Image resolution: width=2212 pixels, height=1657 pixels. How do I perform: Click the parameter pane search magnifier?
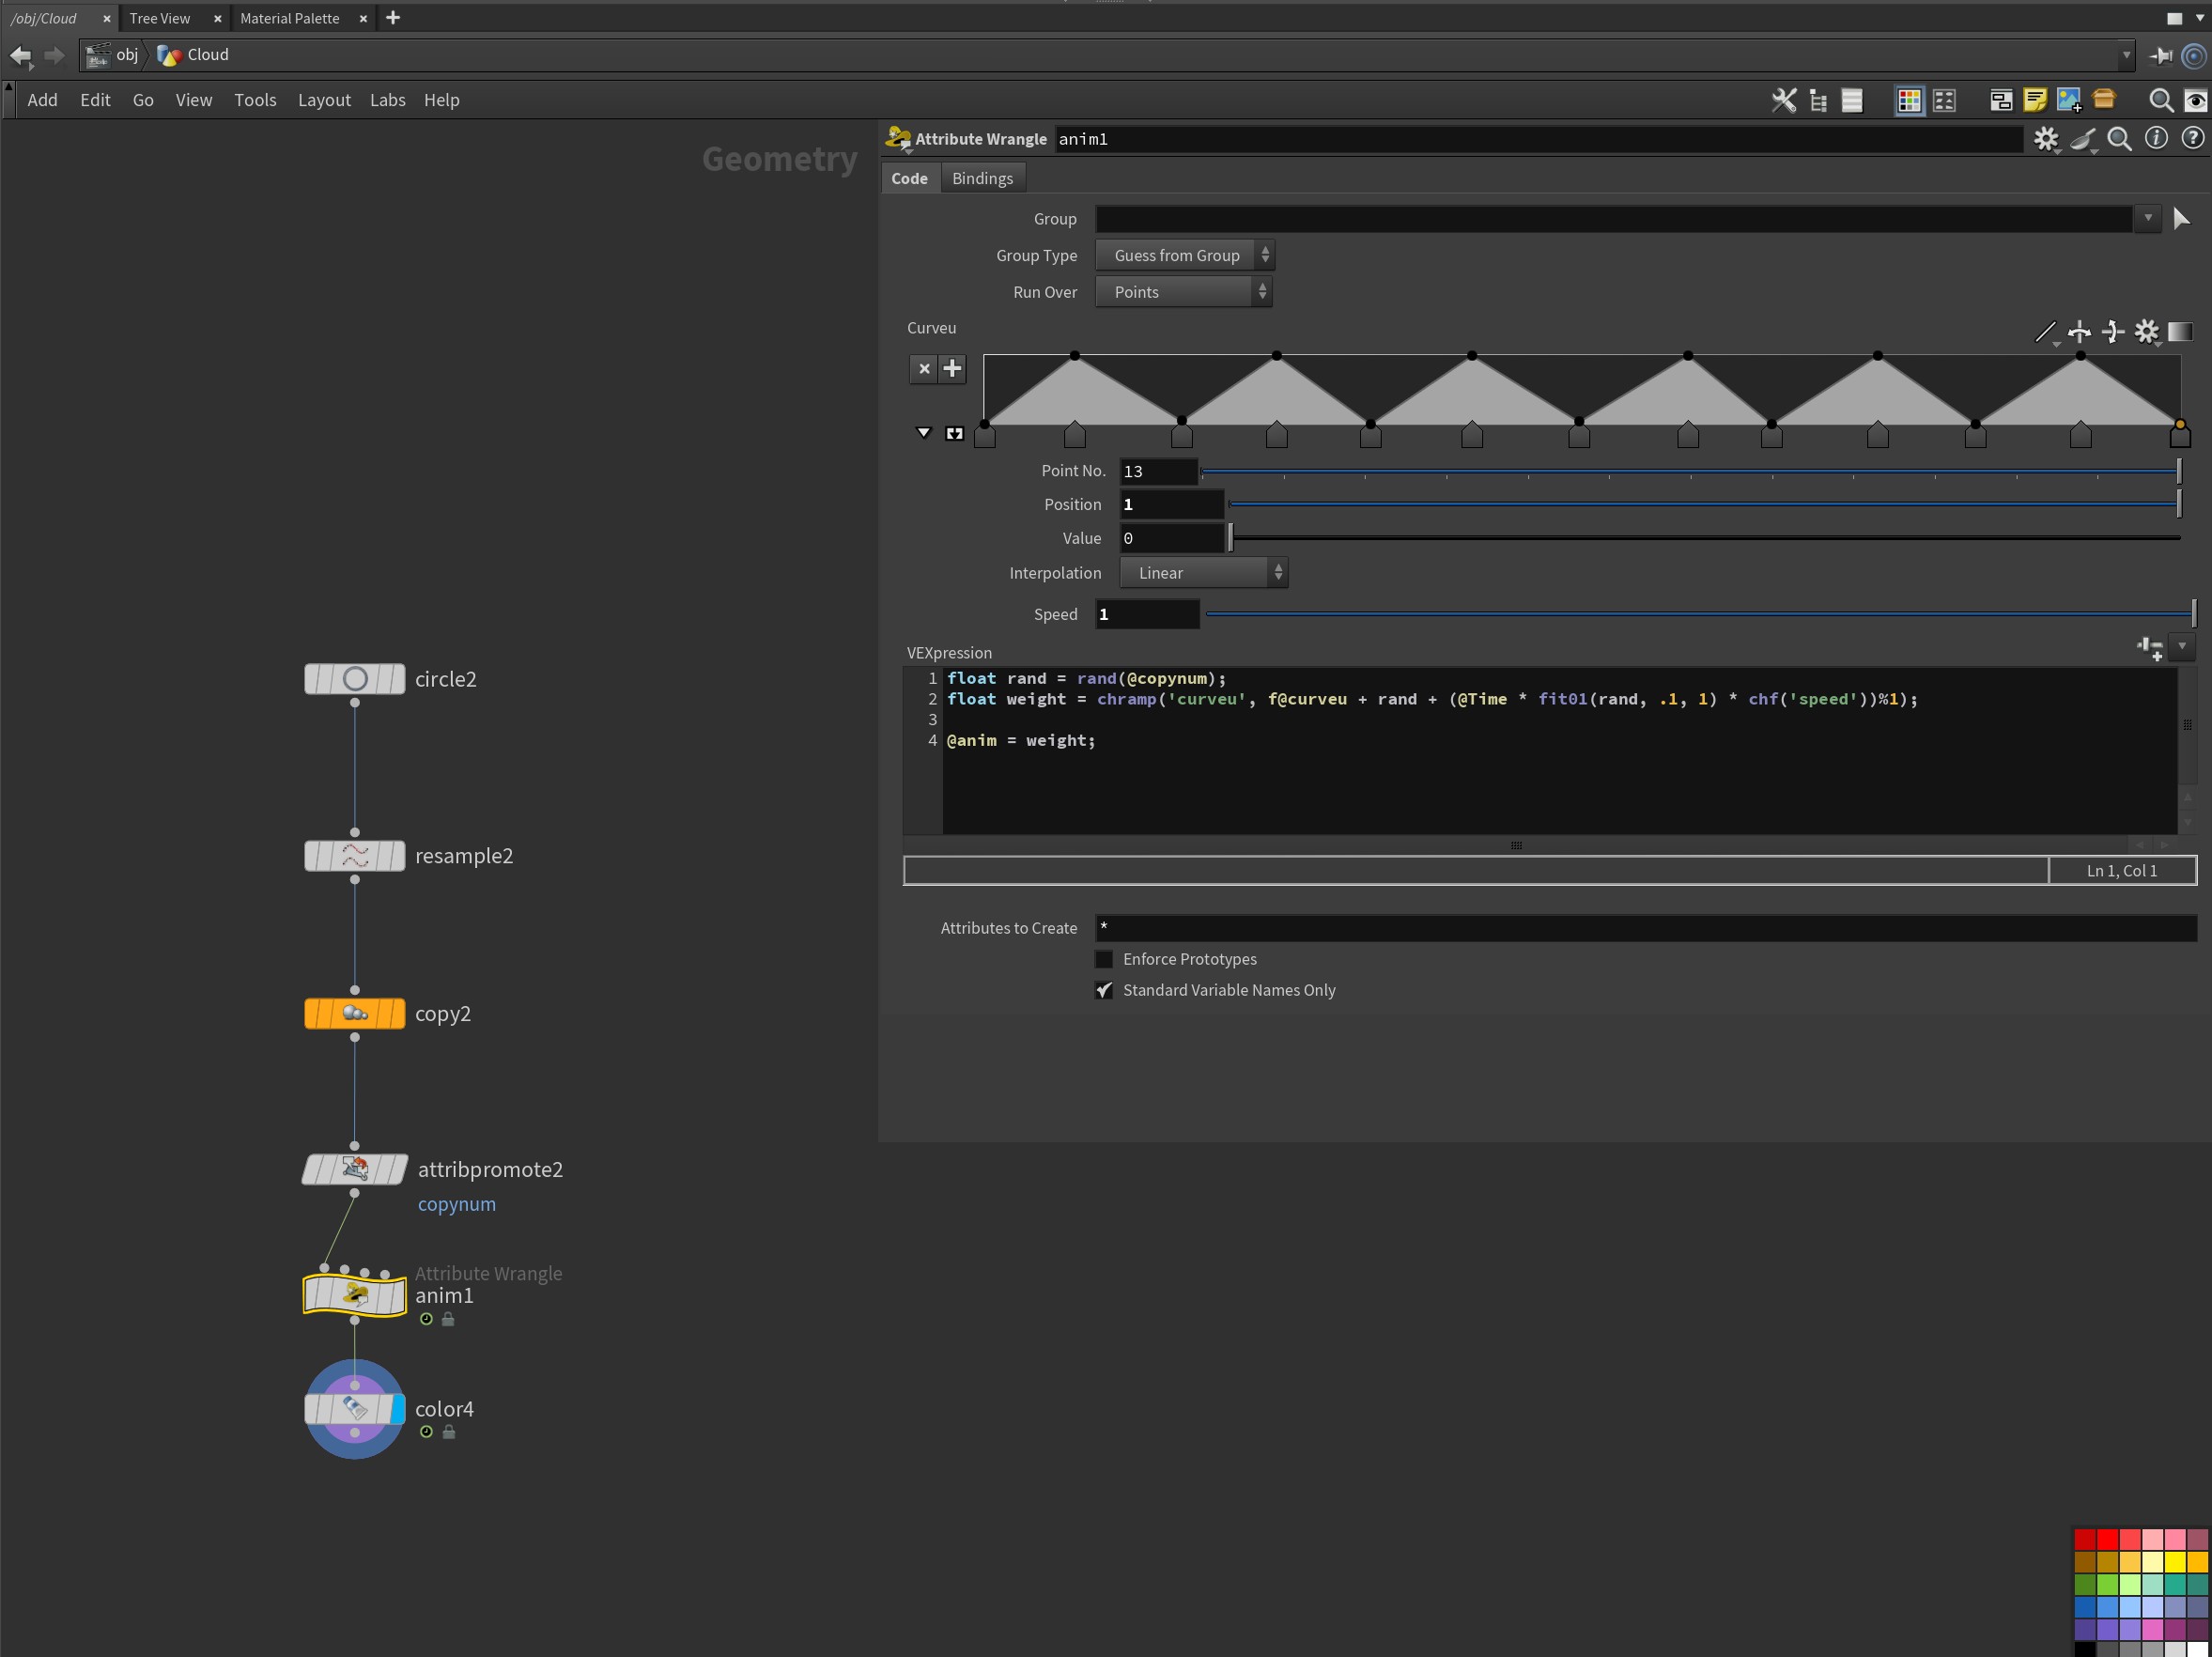(2119, 139)
